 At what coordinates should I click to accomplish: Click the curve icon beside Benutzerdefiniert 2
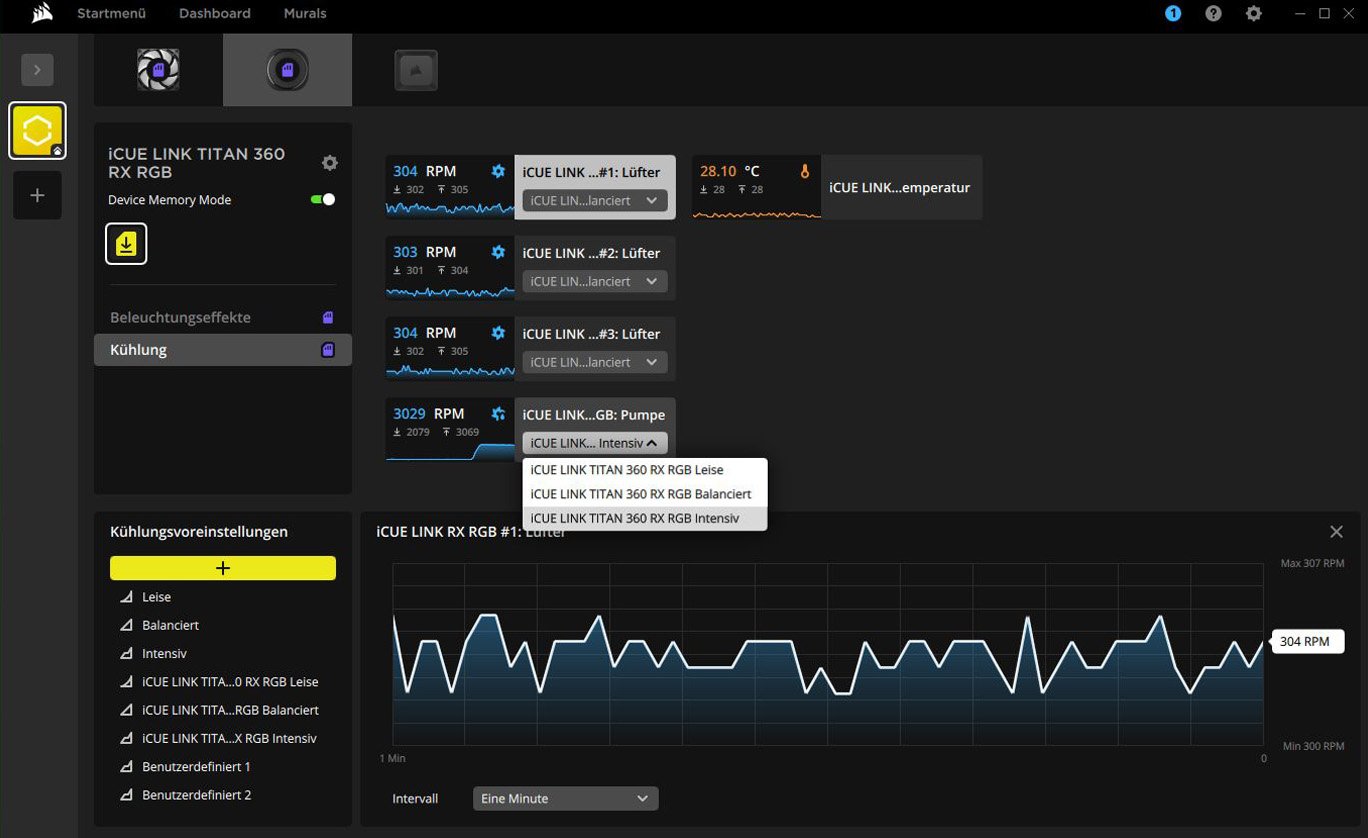(126, 795)
